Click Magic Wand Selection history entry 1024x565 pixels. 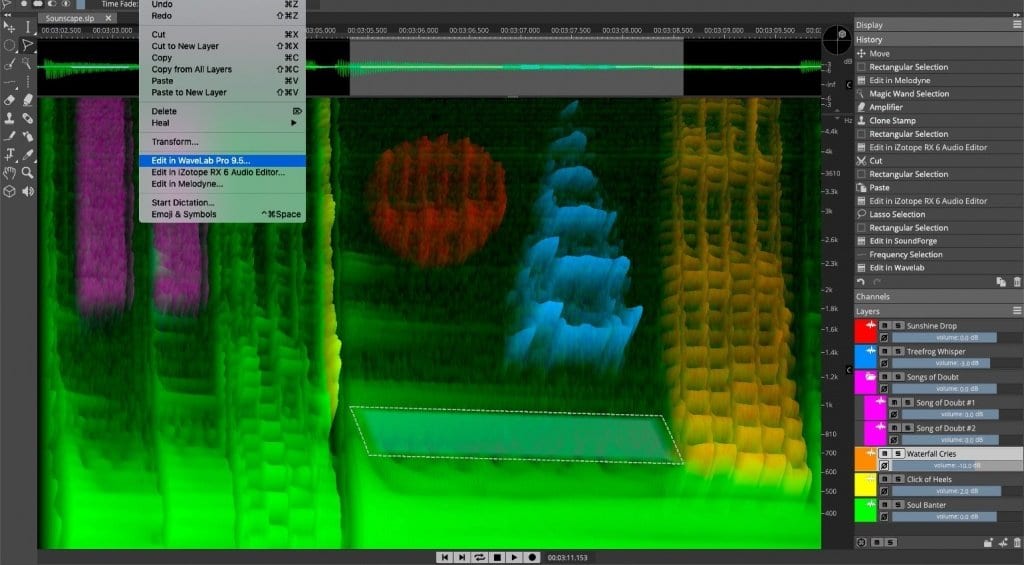click(x=938, y=94)
